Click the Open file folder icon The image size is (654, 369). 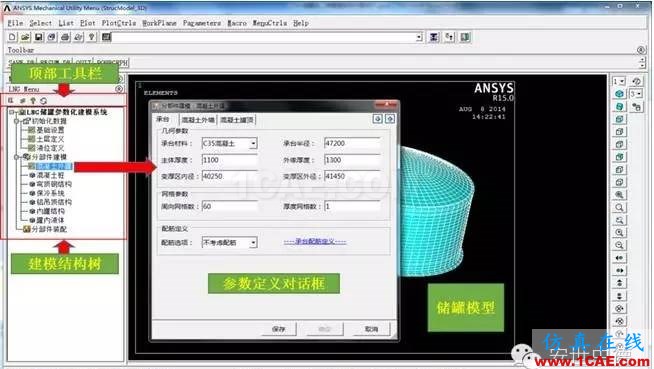click(25, 37)
